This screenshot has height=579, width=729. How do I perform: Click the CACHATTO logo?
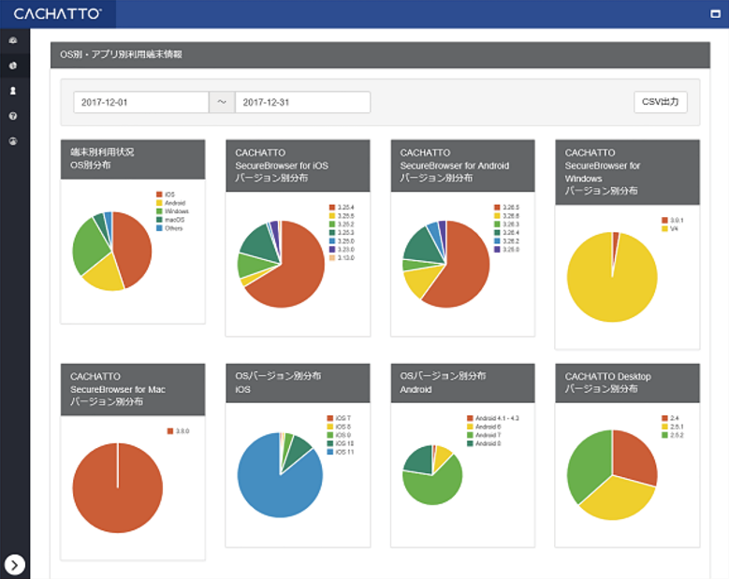(56, 14)
